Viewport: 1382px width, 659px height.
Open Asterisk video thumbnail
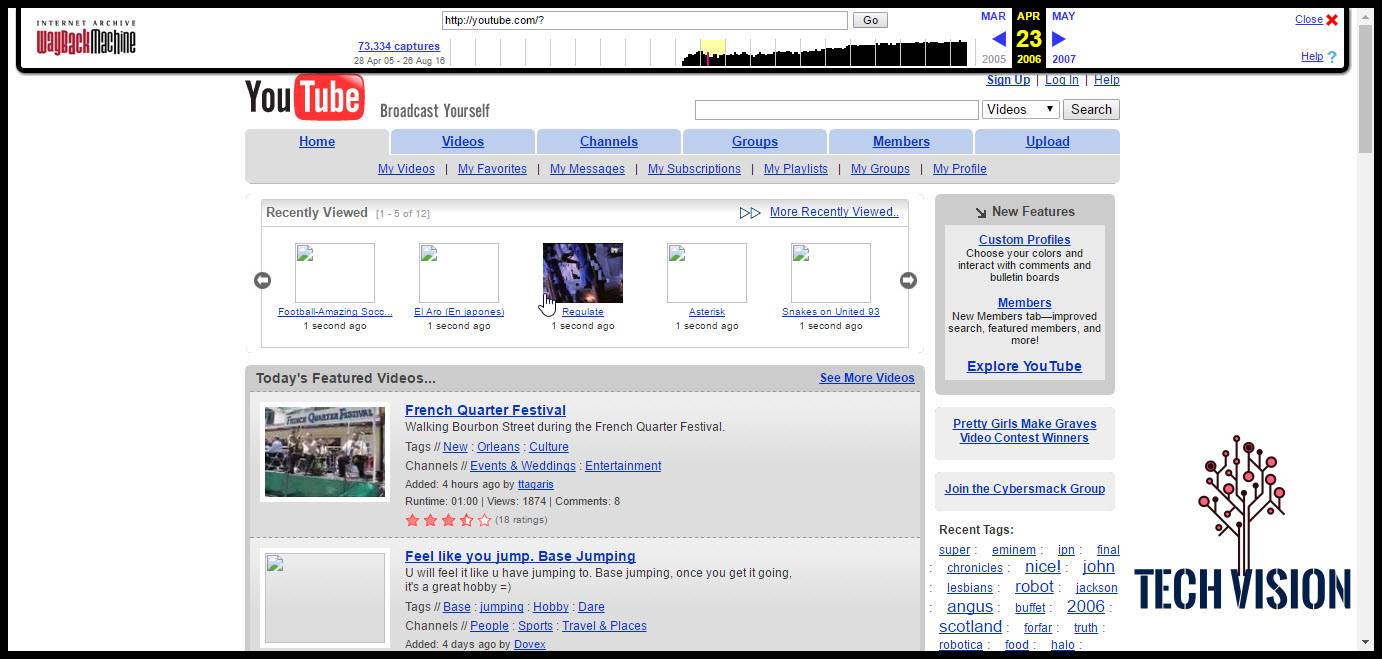[x=707, y=273]
